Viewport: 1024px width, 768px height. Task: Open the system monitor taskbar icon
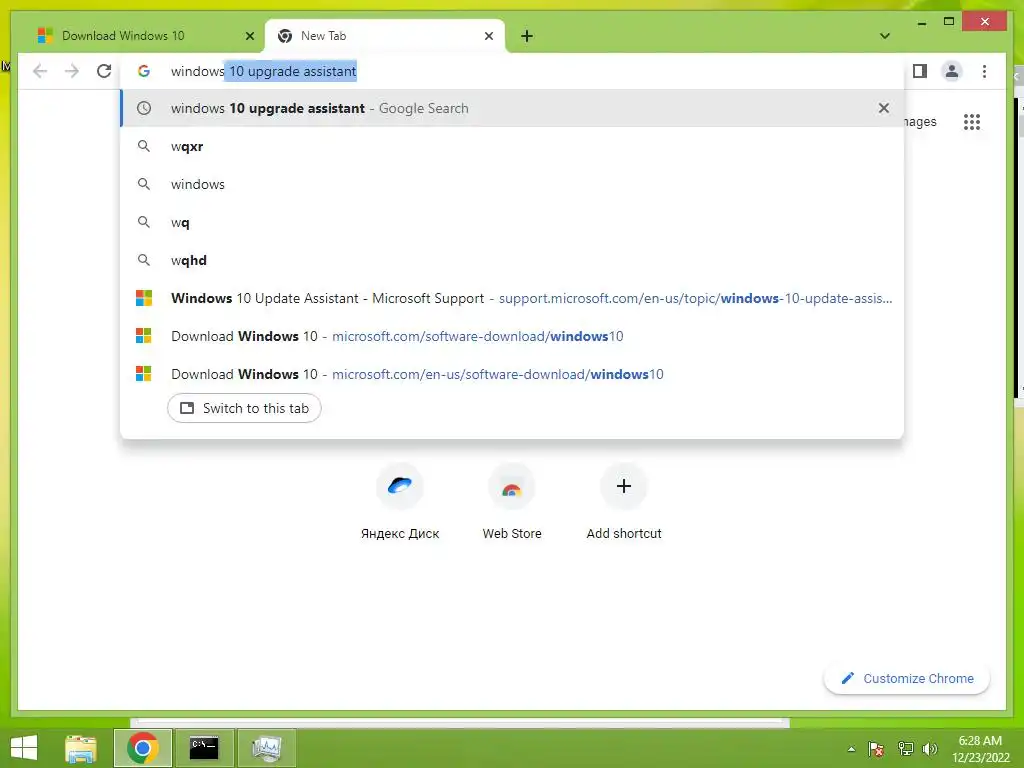pos(266,748)
